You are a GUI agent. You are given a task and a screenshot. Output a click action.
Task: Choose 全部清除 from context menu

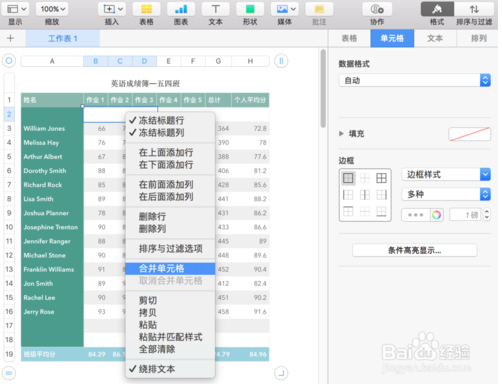click(170, 349)
